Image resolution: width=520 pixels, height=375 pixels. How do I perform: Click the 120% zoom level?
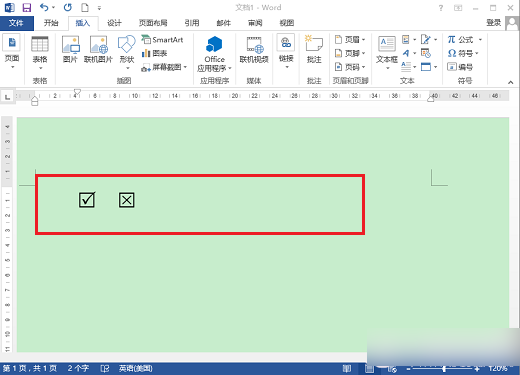point(498,369)
